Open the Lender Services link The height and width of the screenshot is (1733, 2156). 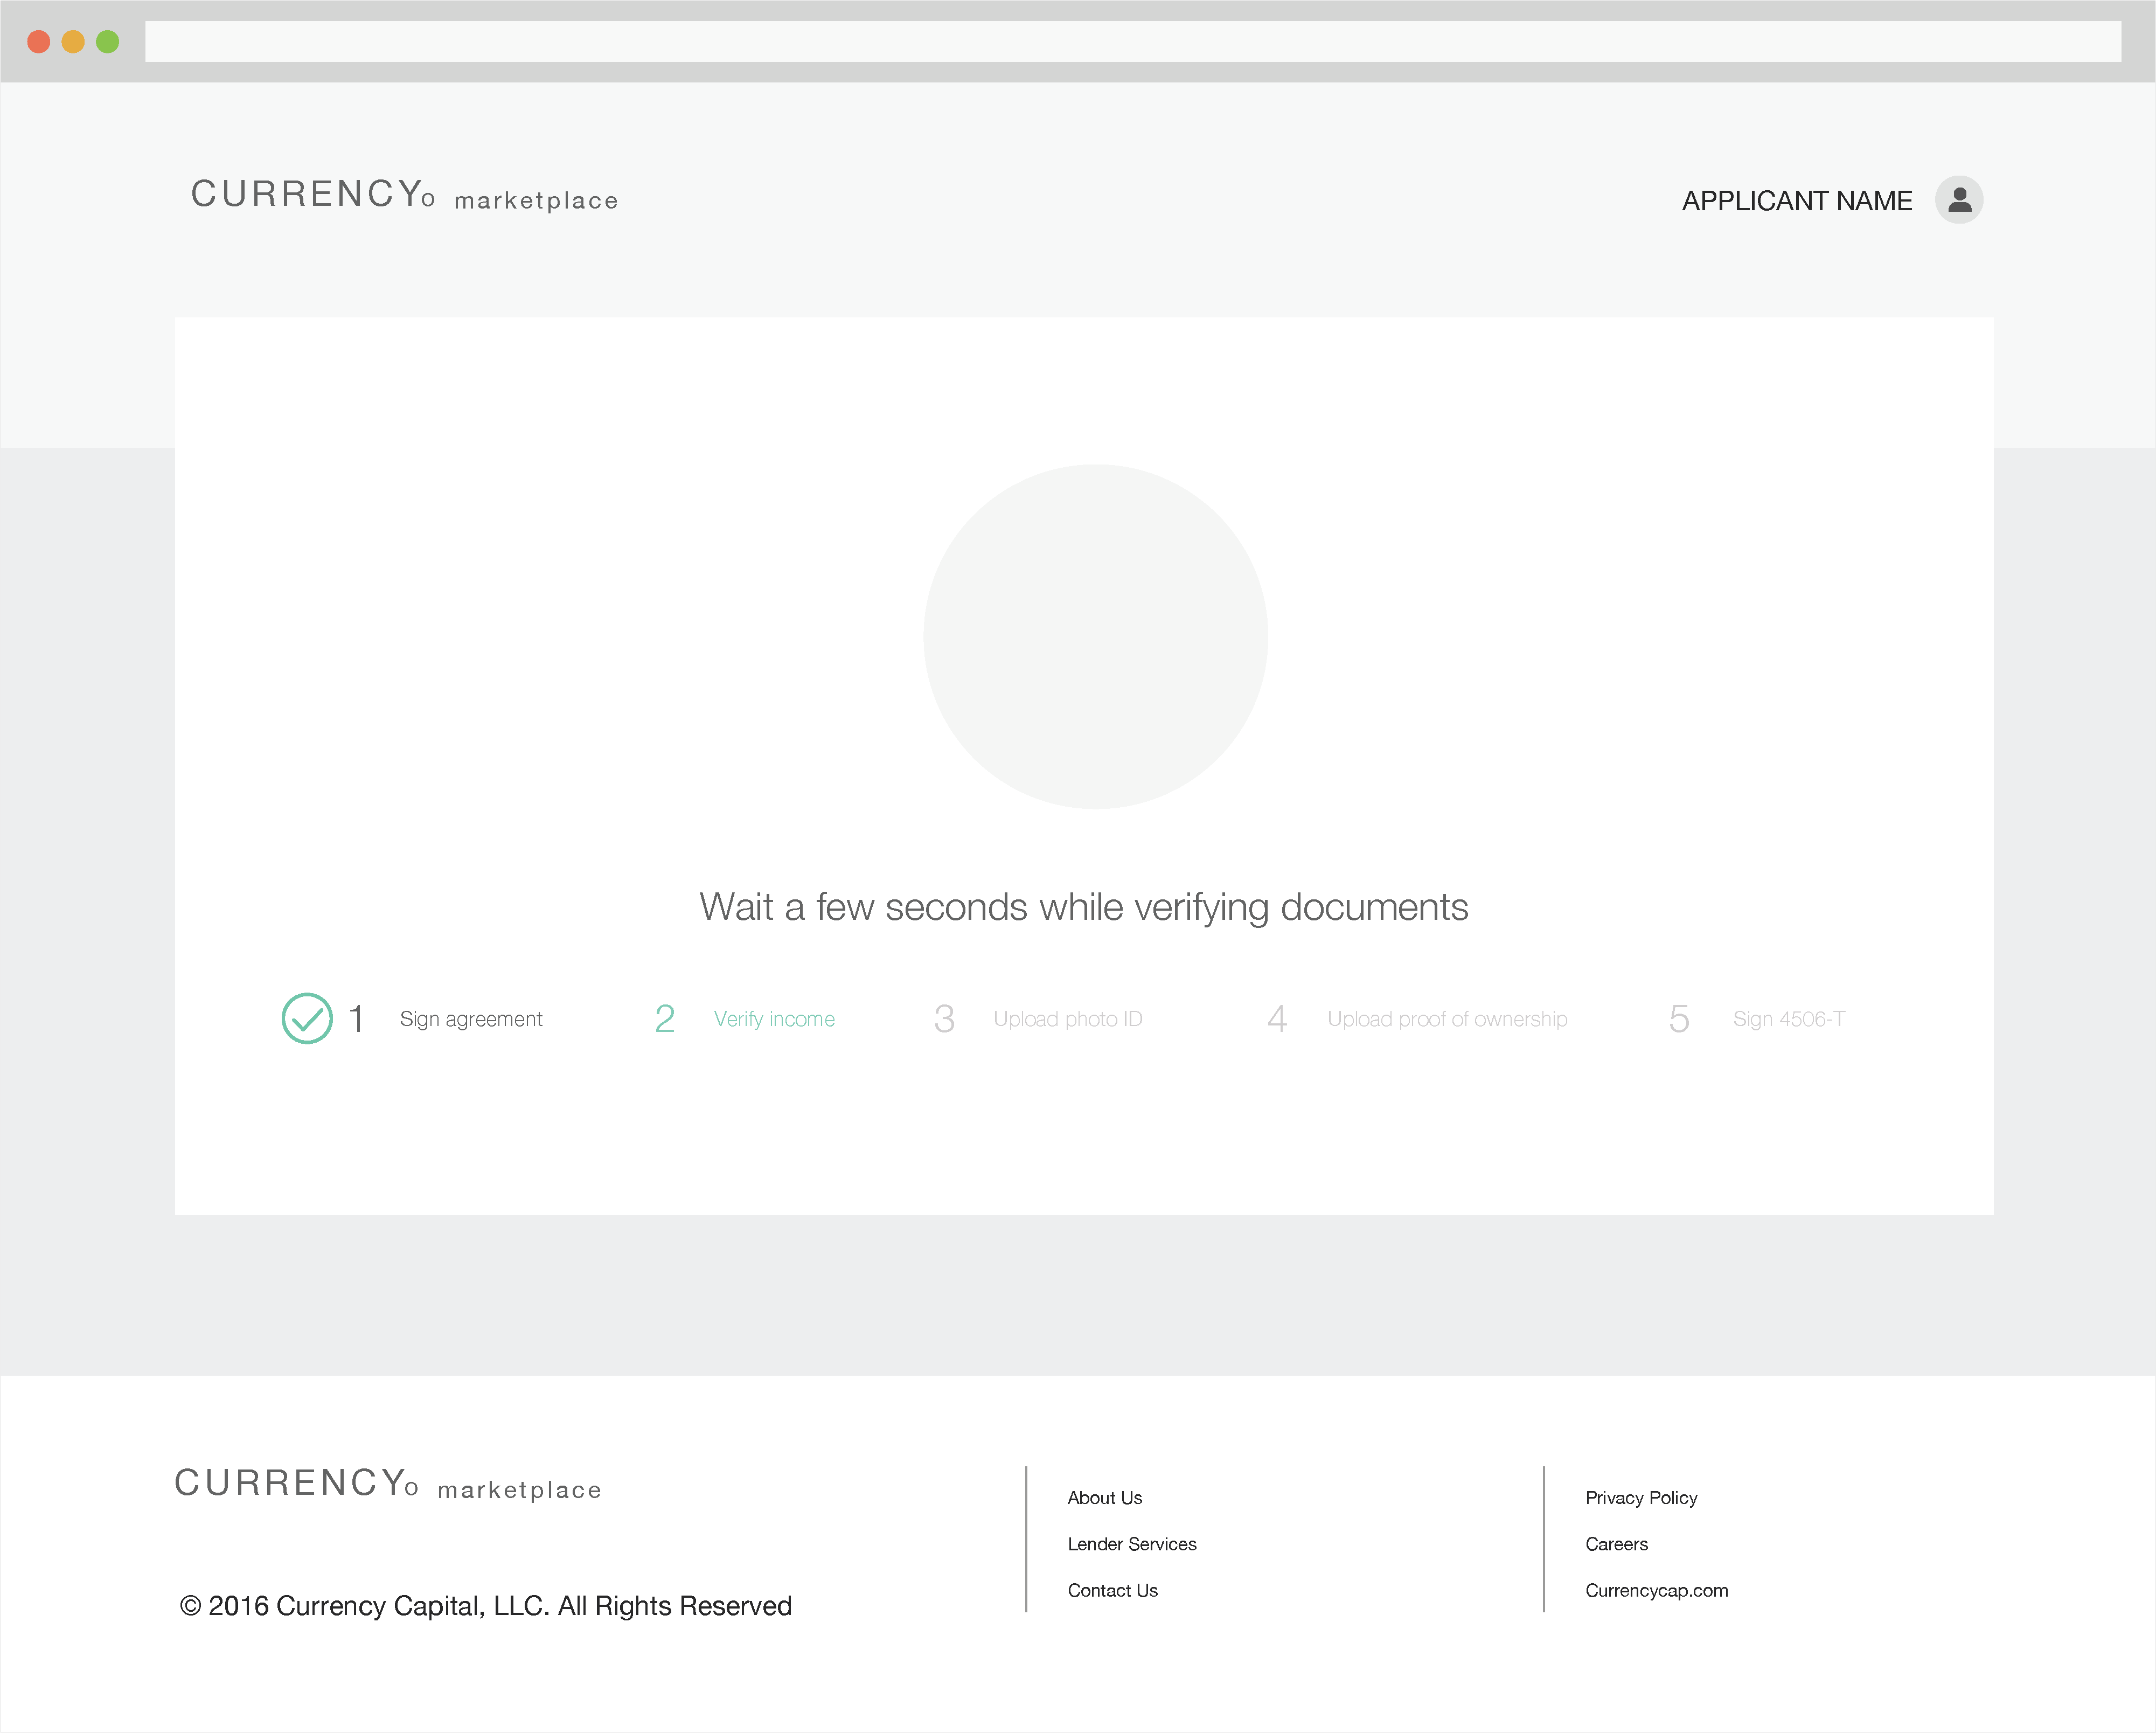pos(1132,1543)
